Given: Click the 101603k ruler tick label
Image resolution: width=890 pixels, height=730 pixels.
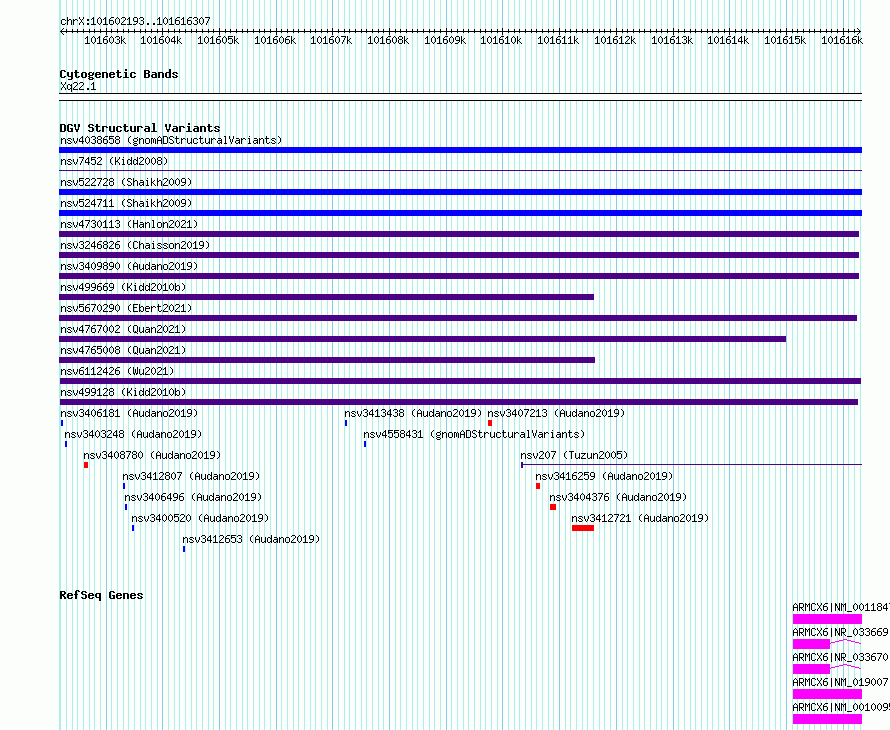Looking at the screenshot, I should click(x=105, y=40).
